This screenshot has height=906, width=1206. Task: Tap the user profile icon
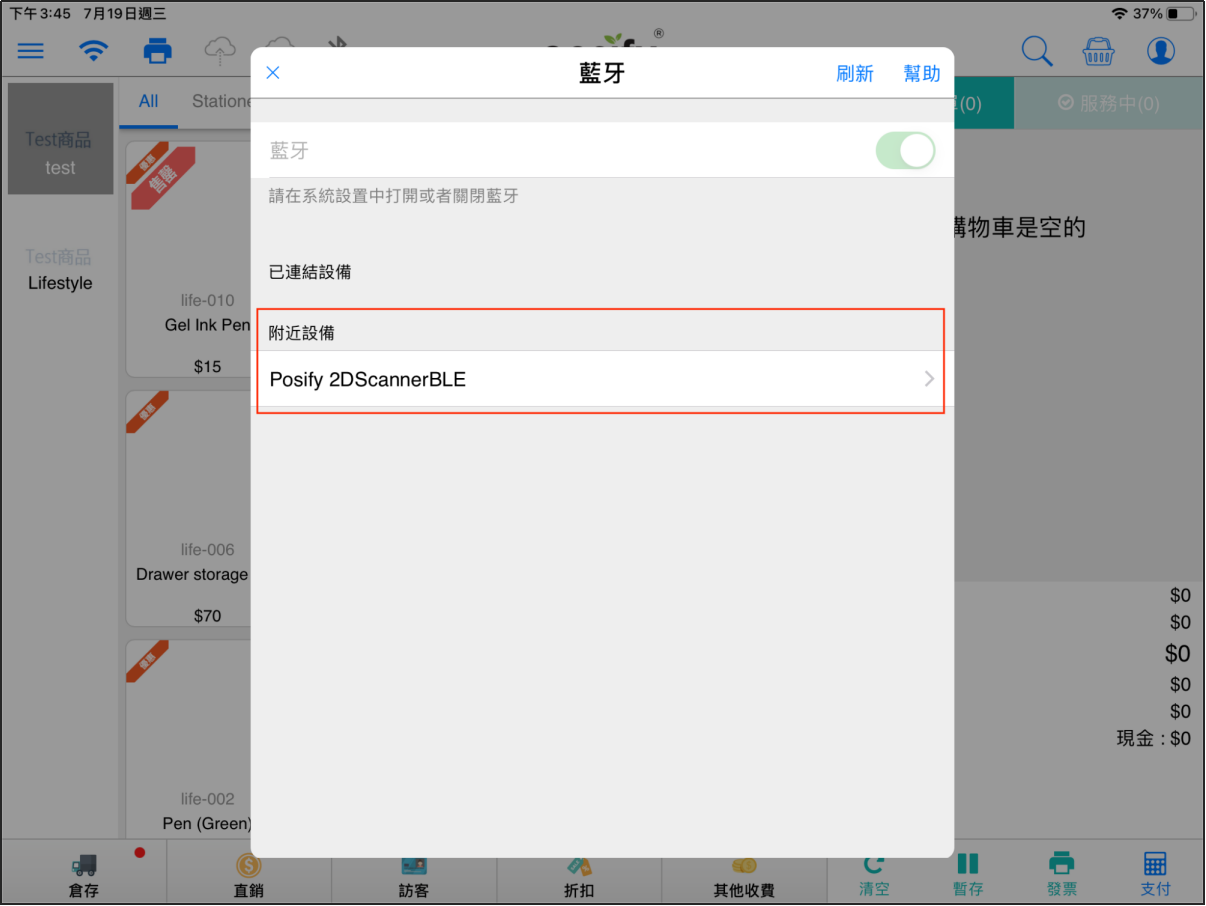pos(1160,51)
